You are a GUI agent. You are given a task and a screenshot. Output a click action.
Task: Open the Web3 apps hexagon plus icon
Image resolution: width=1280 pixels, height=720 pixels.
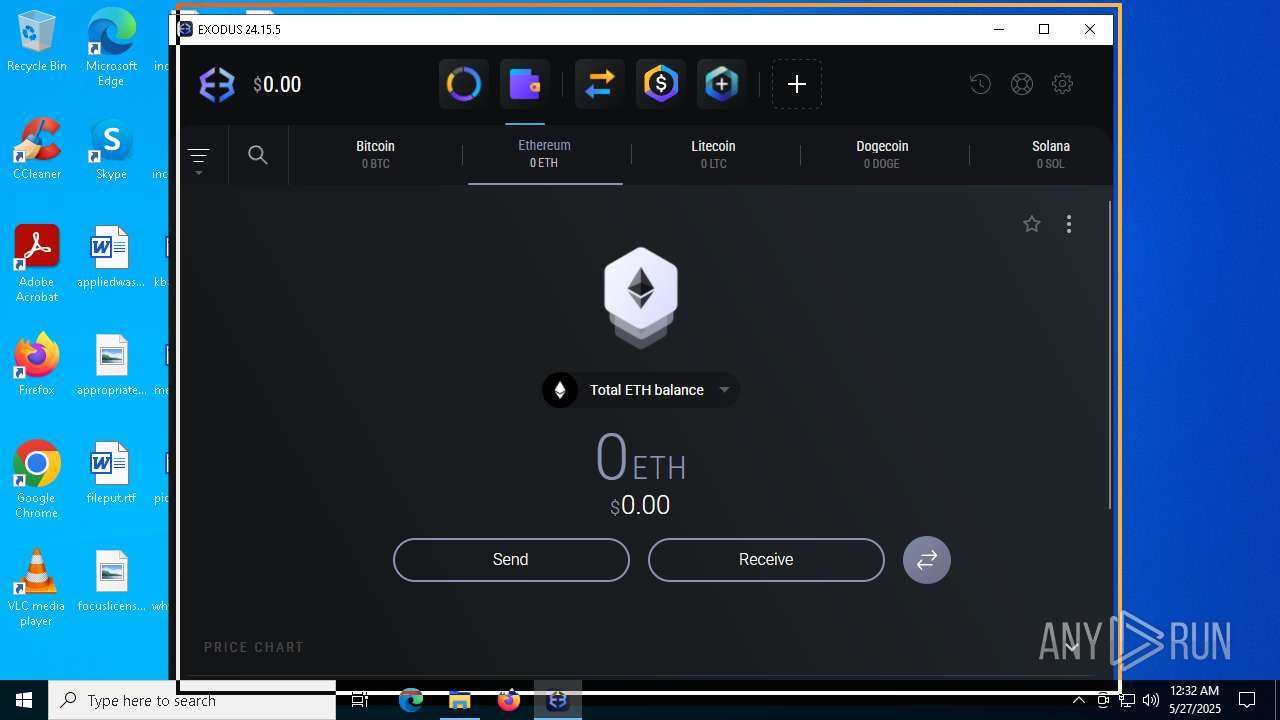click(x=721, y=84)
